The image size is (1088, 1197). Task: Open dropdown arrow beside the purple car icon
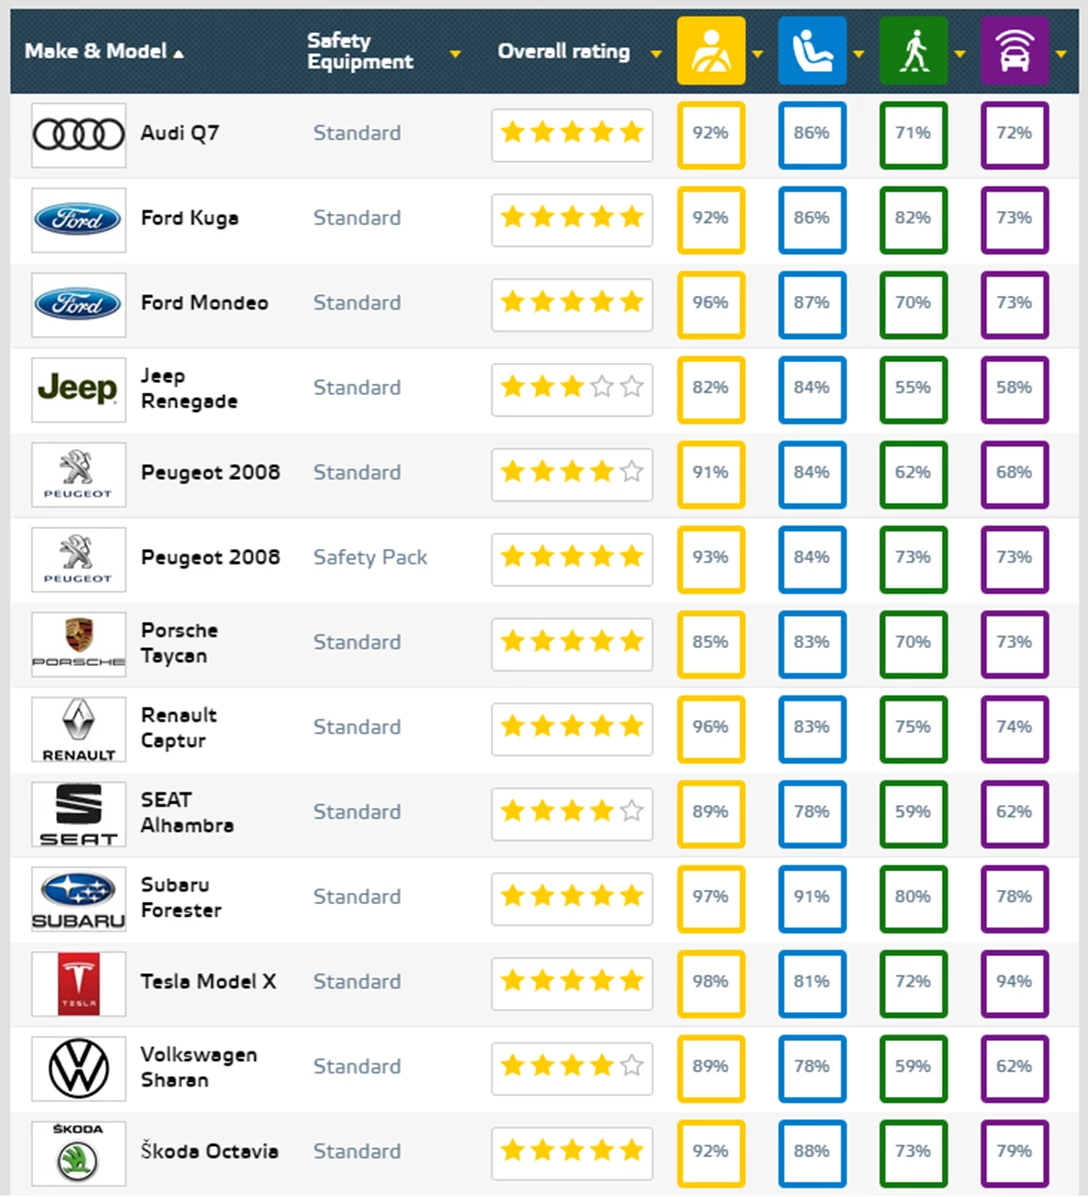tap(1061, 54)
